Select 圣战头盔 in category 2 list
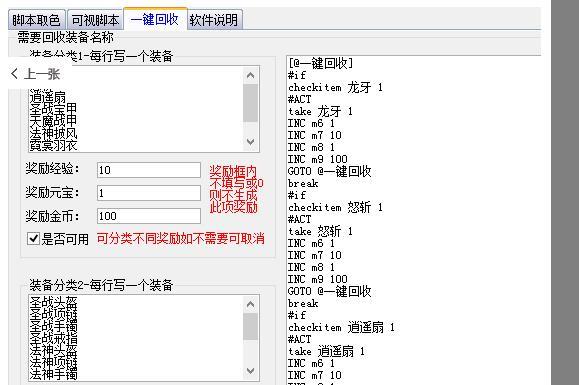This screenshot has width=579, height=385. (x=53, y=302)
